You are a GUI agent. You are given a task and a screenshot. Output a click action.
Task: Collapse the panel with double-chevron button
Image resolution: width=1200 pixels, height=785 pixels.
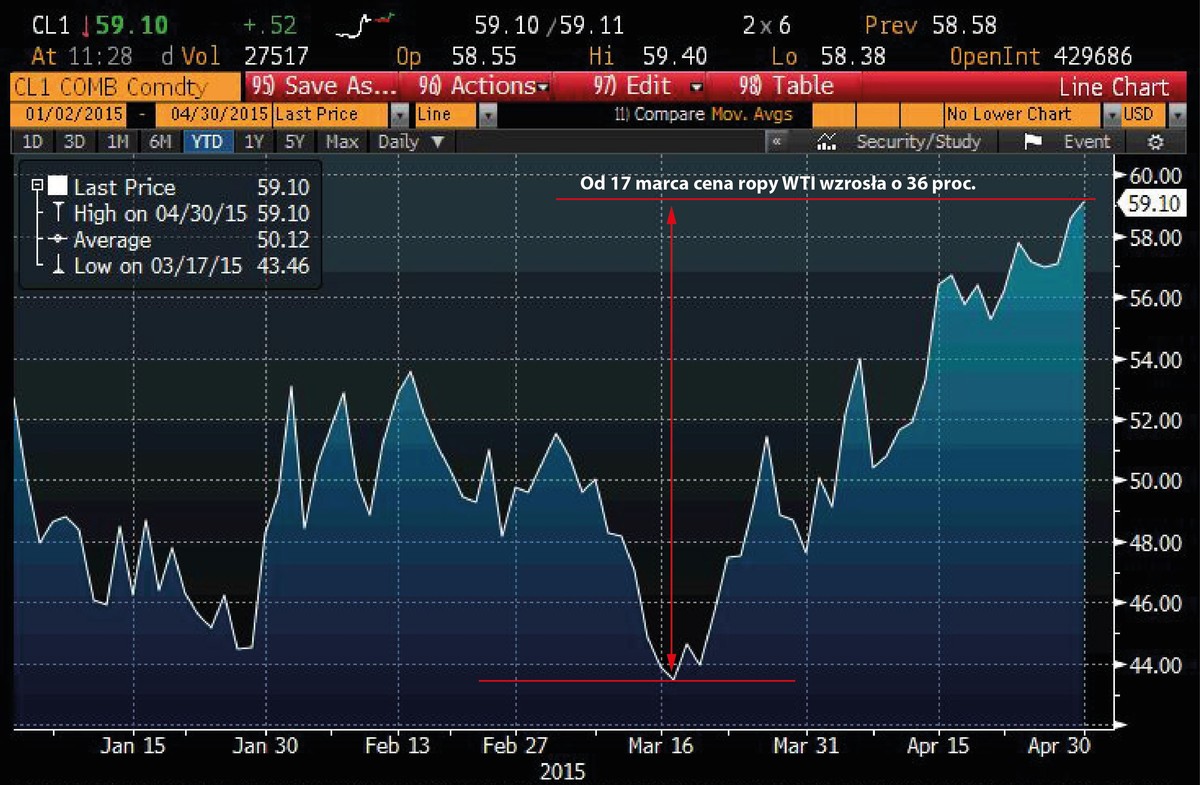point(775,141)
